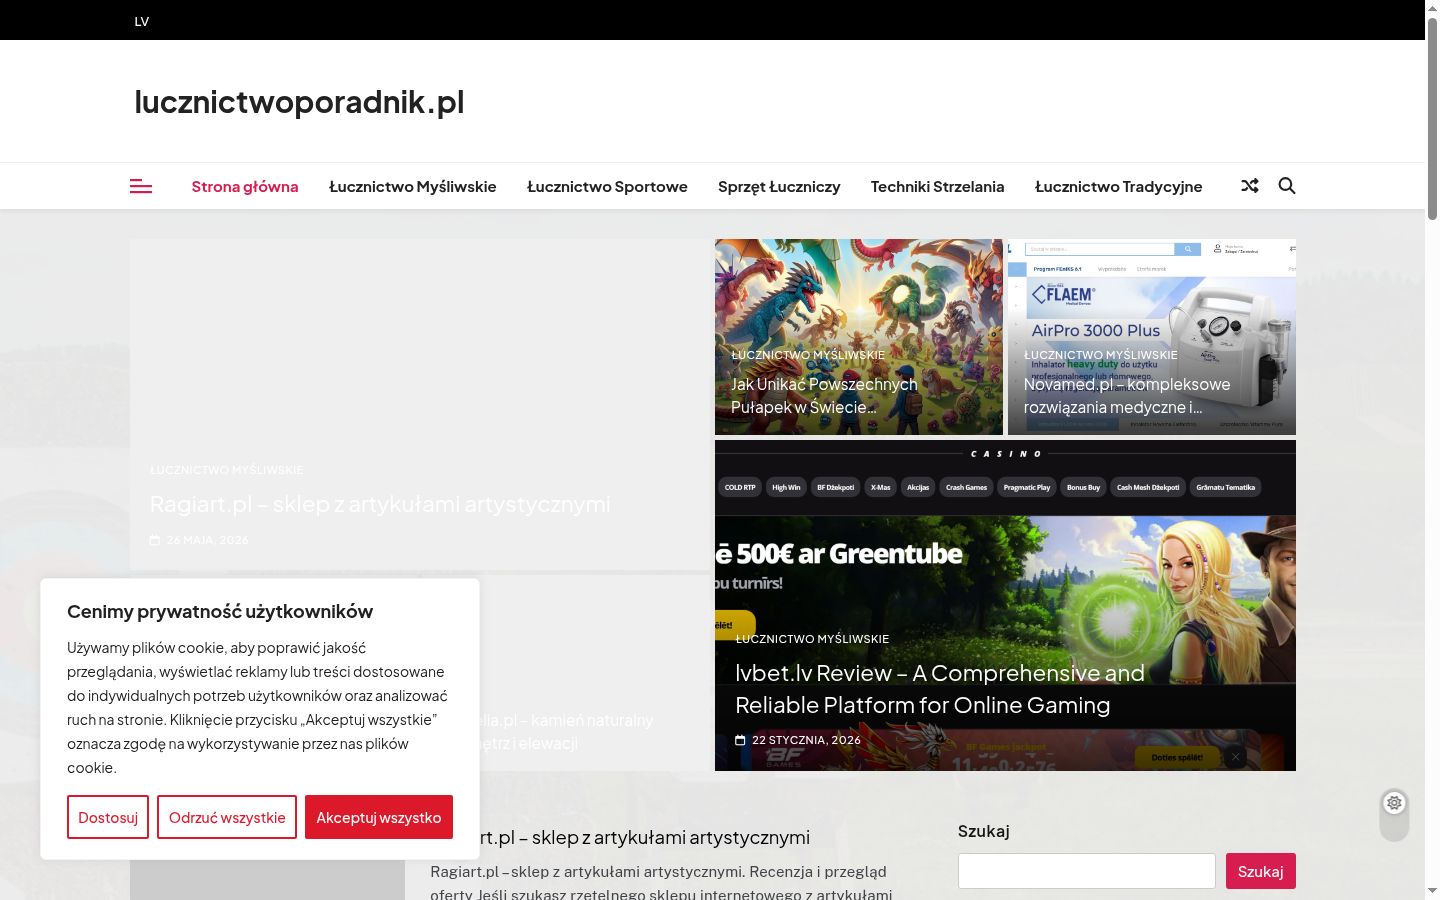
Task: Click the 22 Stycznia, 2026 date link
Action: point(806,740)
